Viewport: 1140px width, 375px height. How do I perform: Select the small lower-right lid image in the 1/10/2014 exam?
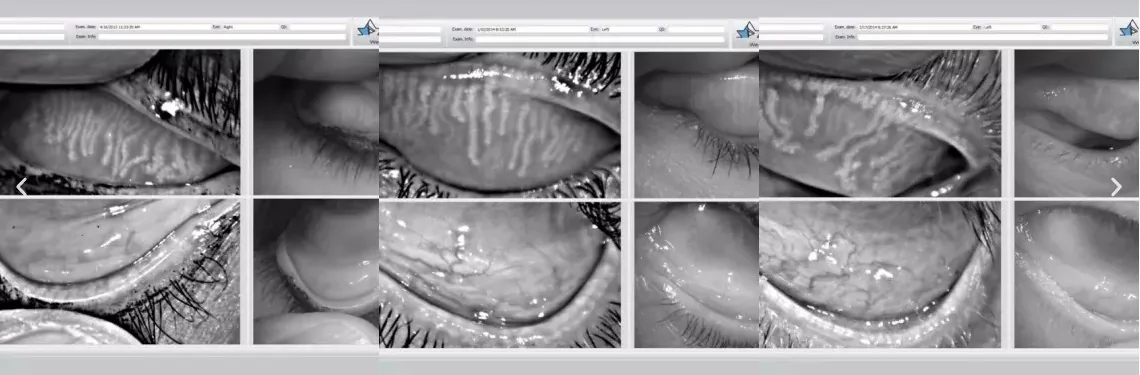(697, 275)
